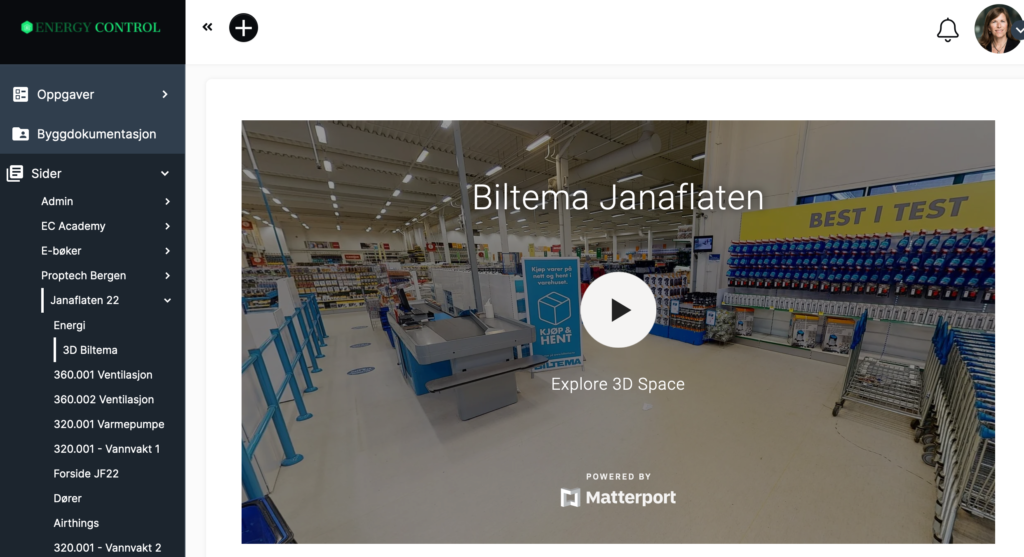Play the Biltema Janaflaten 3D tour

point(618,310)
